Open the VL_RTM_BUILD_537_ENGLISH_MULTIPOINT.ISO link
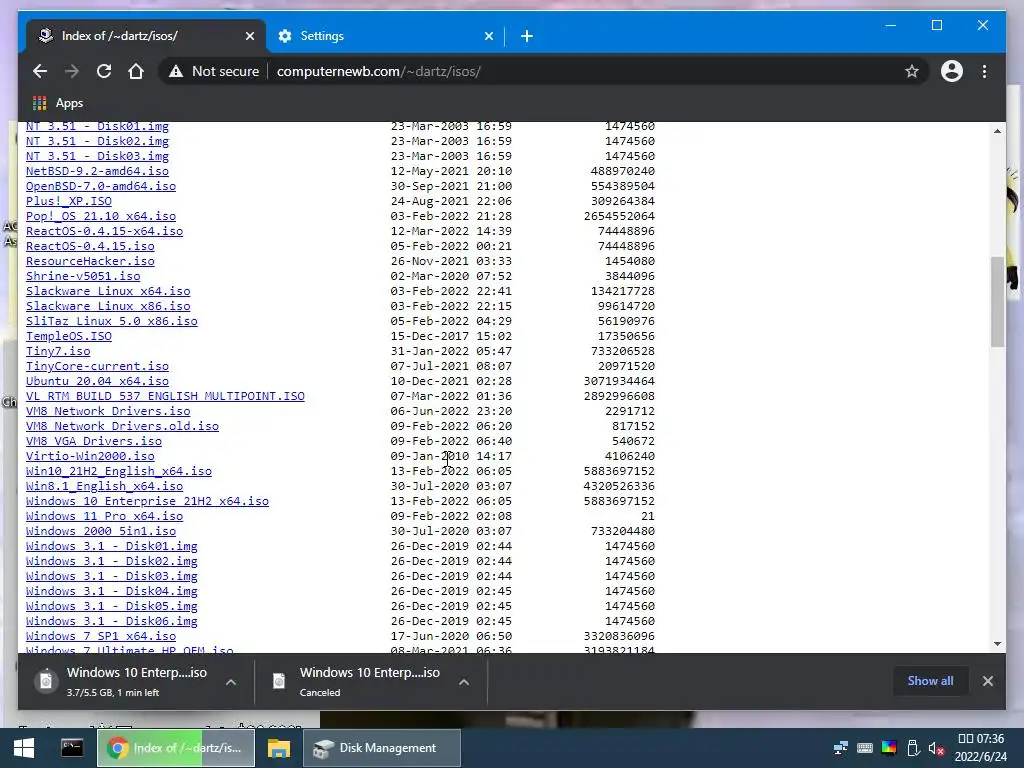The image size is (1024, 768). (x=165, y=396)
